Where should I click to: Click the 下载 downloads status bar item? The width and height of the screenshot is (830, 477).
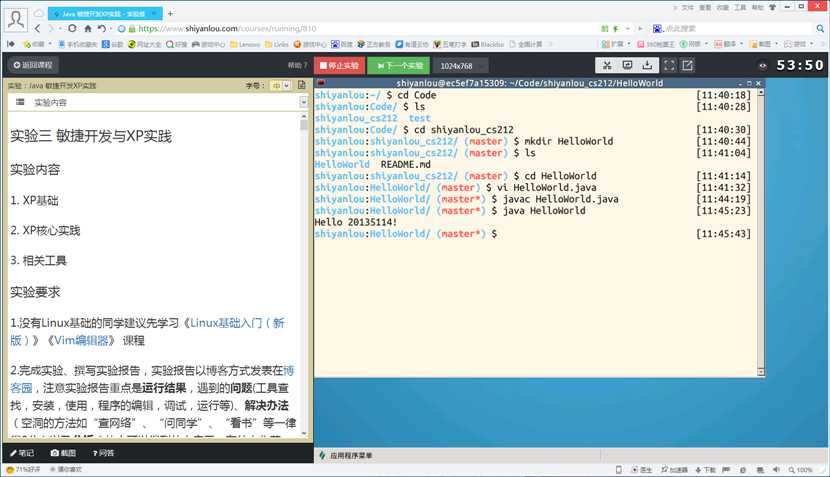pyautogui.click(x=706, y=470)
